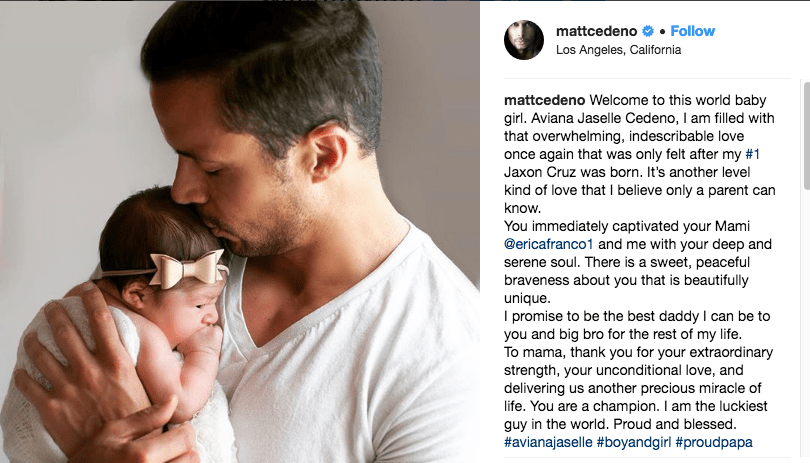Click the 'Proud and blessed' caption text
This screenshot has width=810, height=463.
coord(674,424)
